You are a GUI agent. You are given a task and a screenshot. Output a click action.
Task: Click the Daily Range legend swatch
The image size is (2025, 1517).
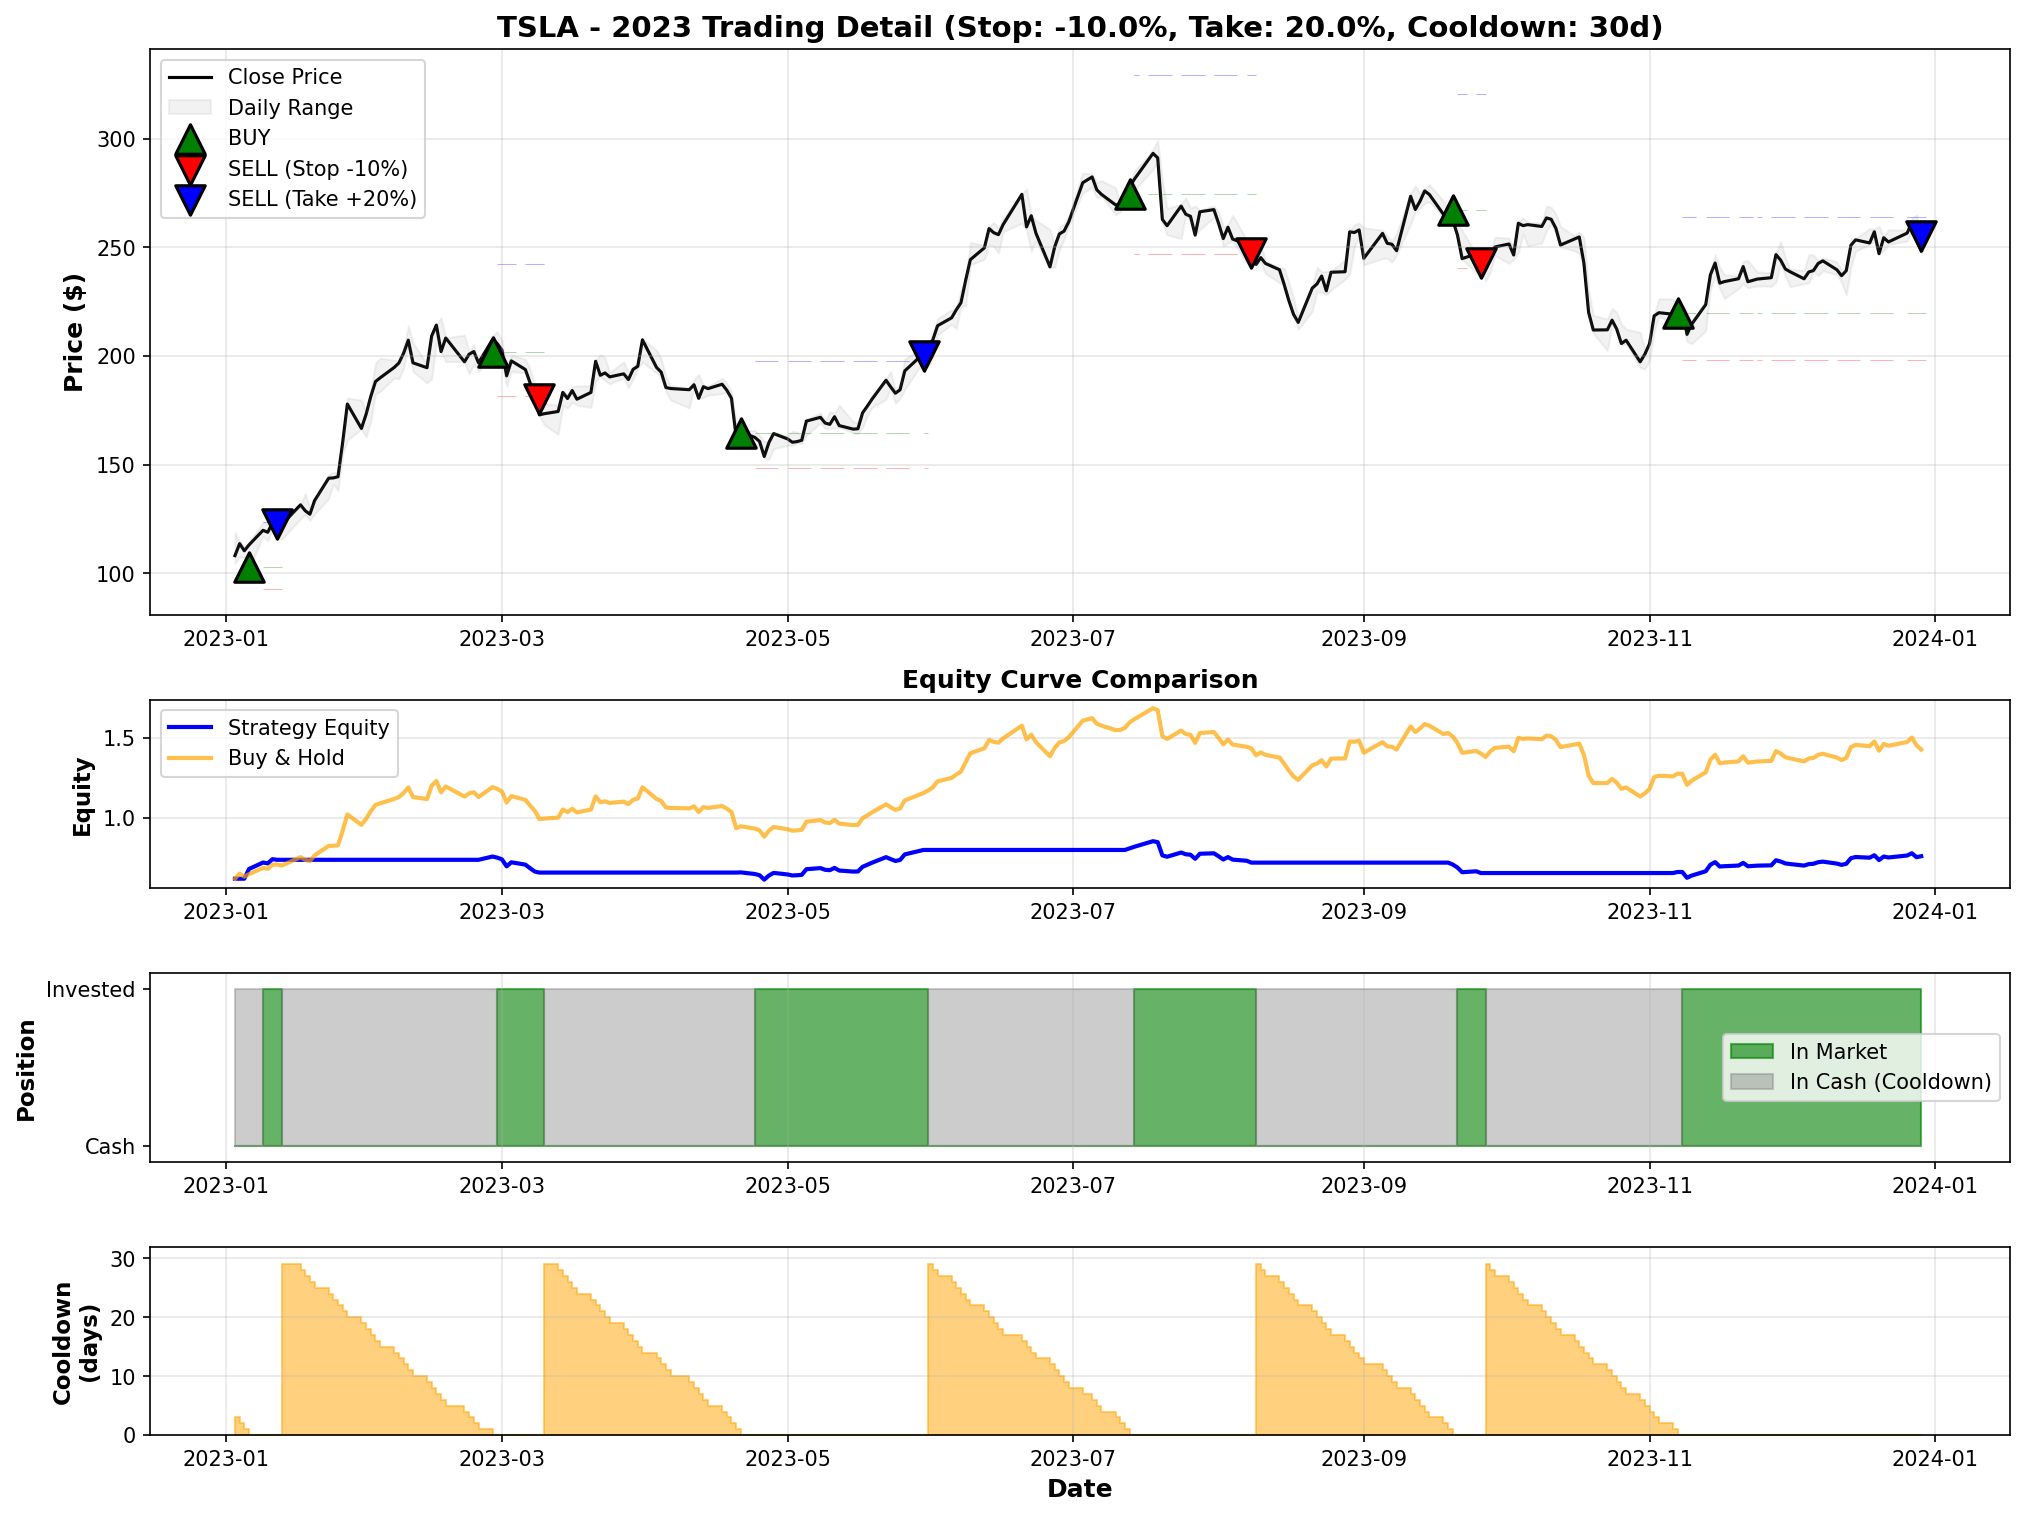point(190,108)
